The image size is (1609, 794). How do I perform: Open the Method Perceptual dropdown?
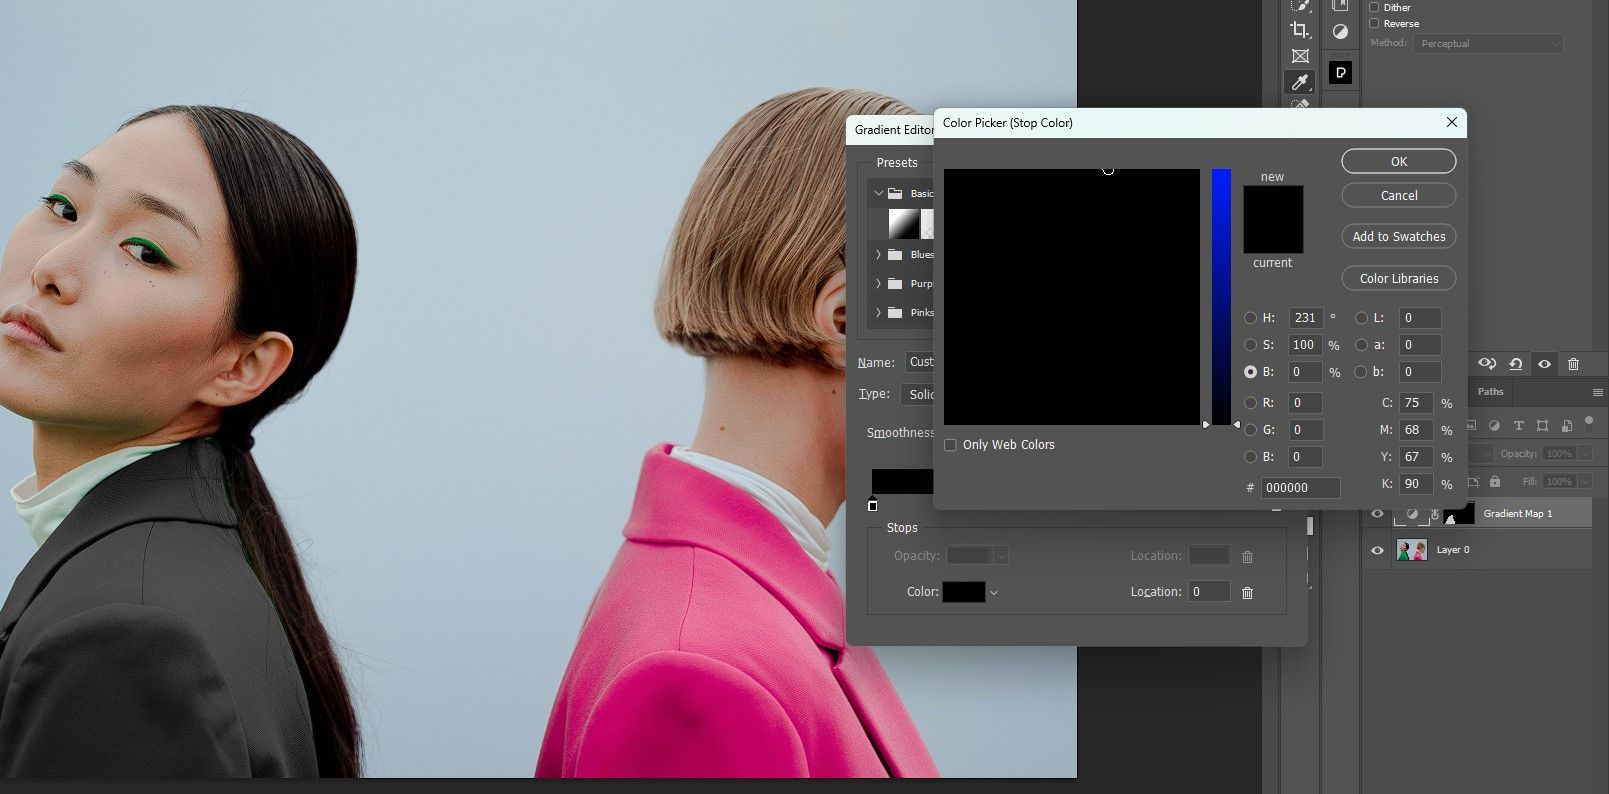tap(1487, 44)
